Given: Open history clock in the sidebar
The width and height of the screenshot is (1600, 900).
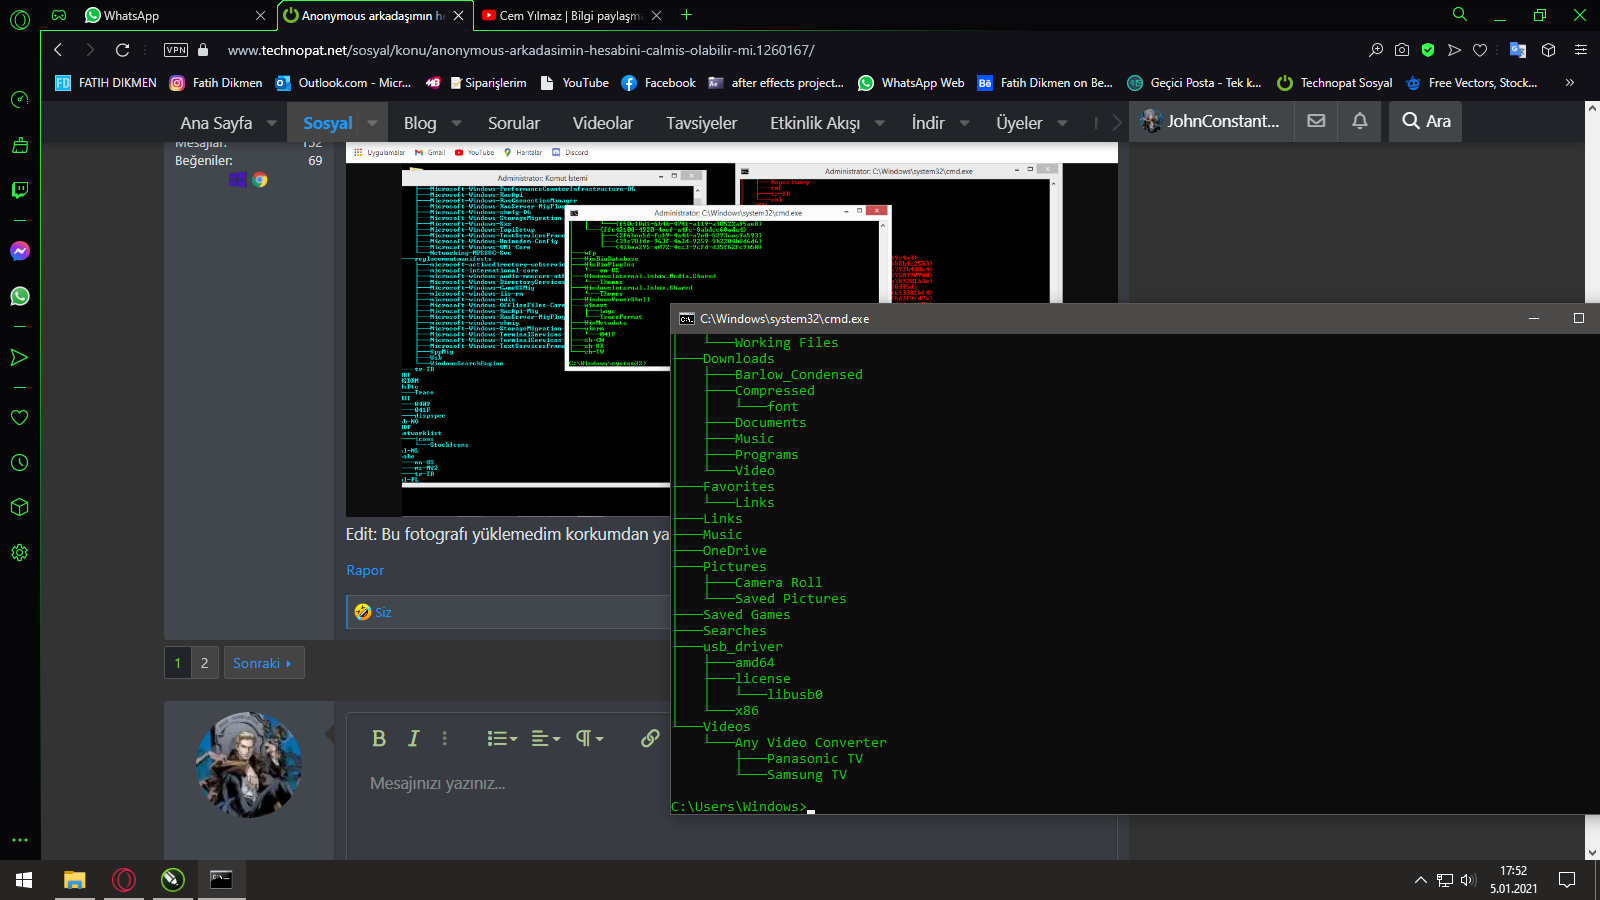Looking at the screenshot, I should click(19, 462).
